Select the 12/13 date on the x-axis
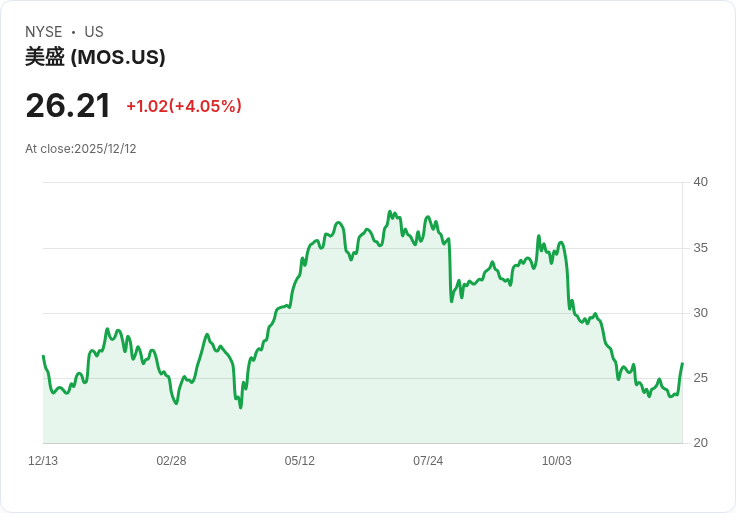This screenshot has height=513, width=736. pyautogui.click(x=43, y=461)
